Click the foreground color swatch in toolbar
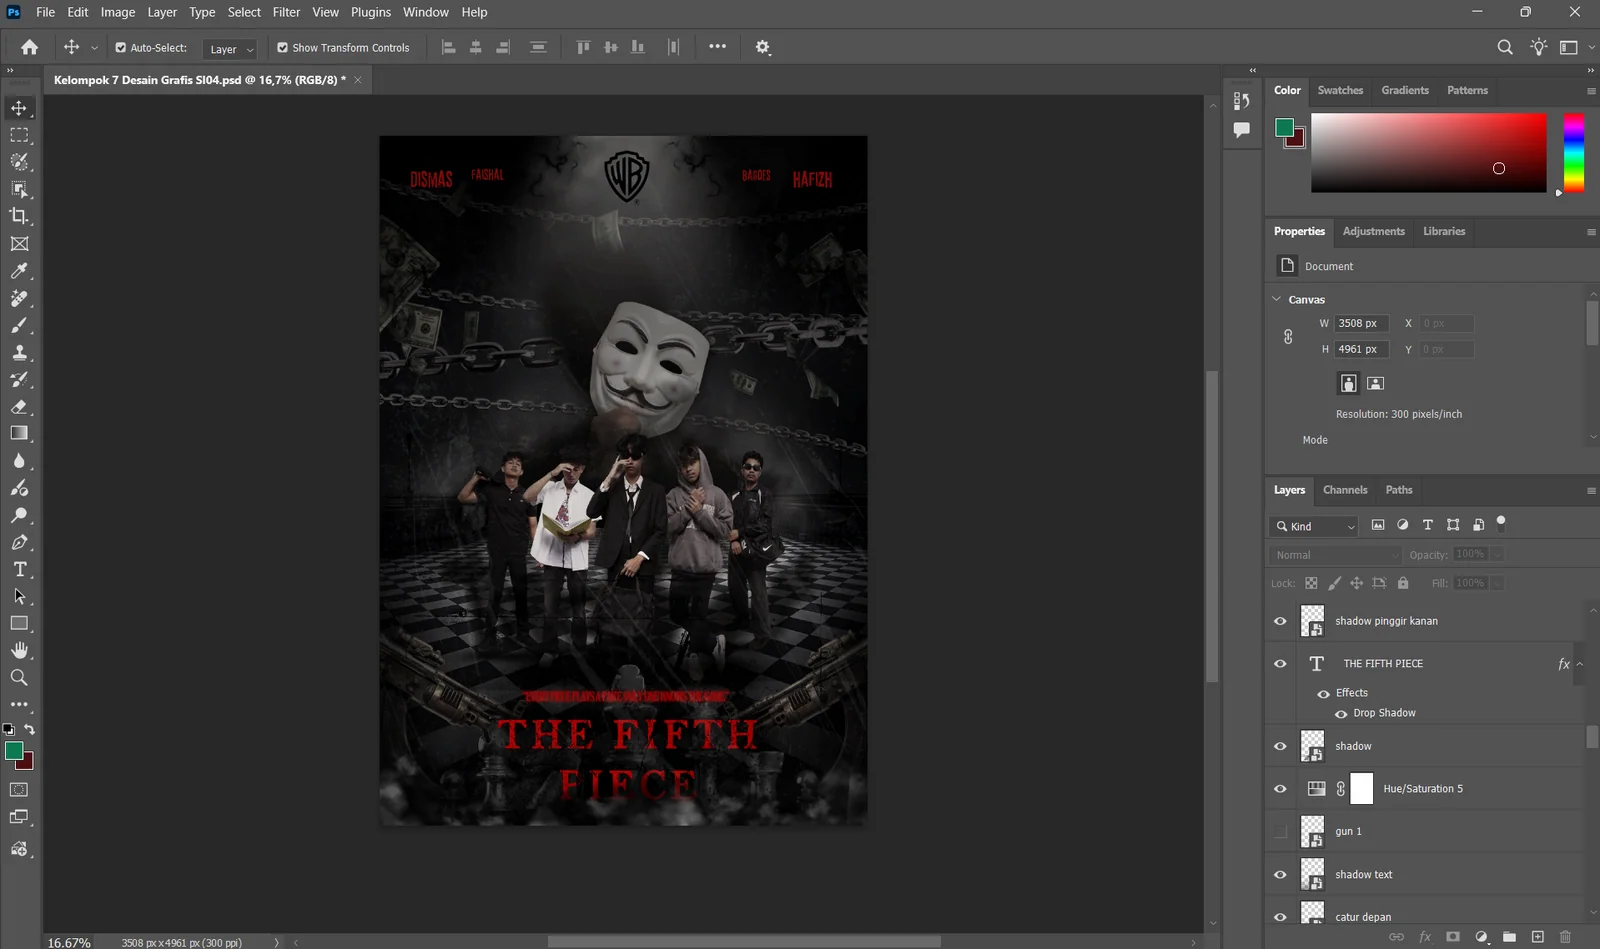 tap(13, 751)
